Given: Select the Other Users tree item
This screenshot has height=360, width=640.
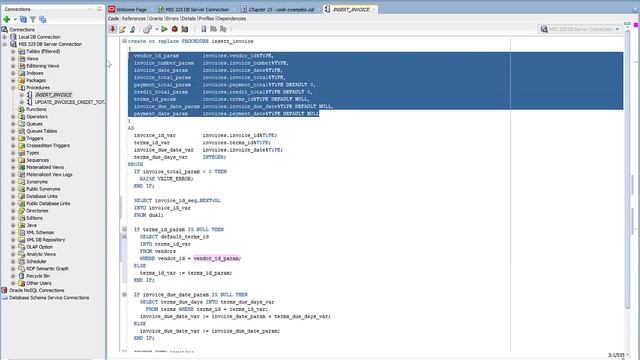Looking at the screenshot, I should (39, 283).
